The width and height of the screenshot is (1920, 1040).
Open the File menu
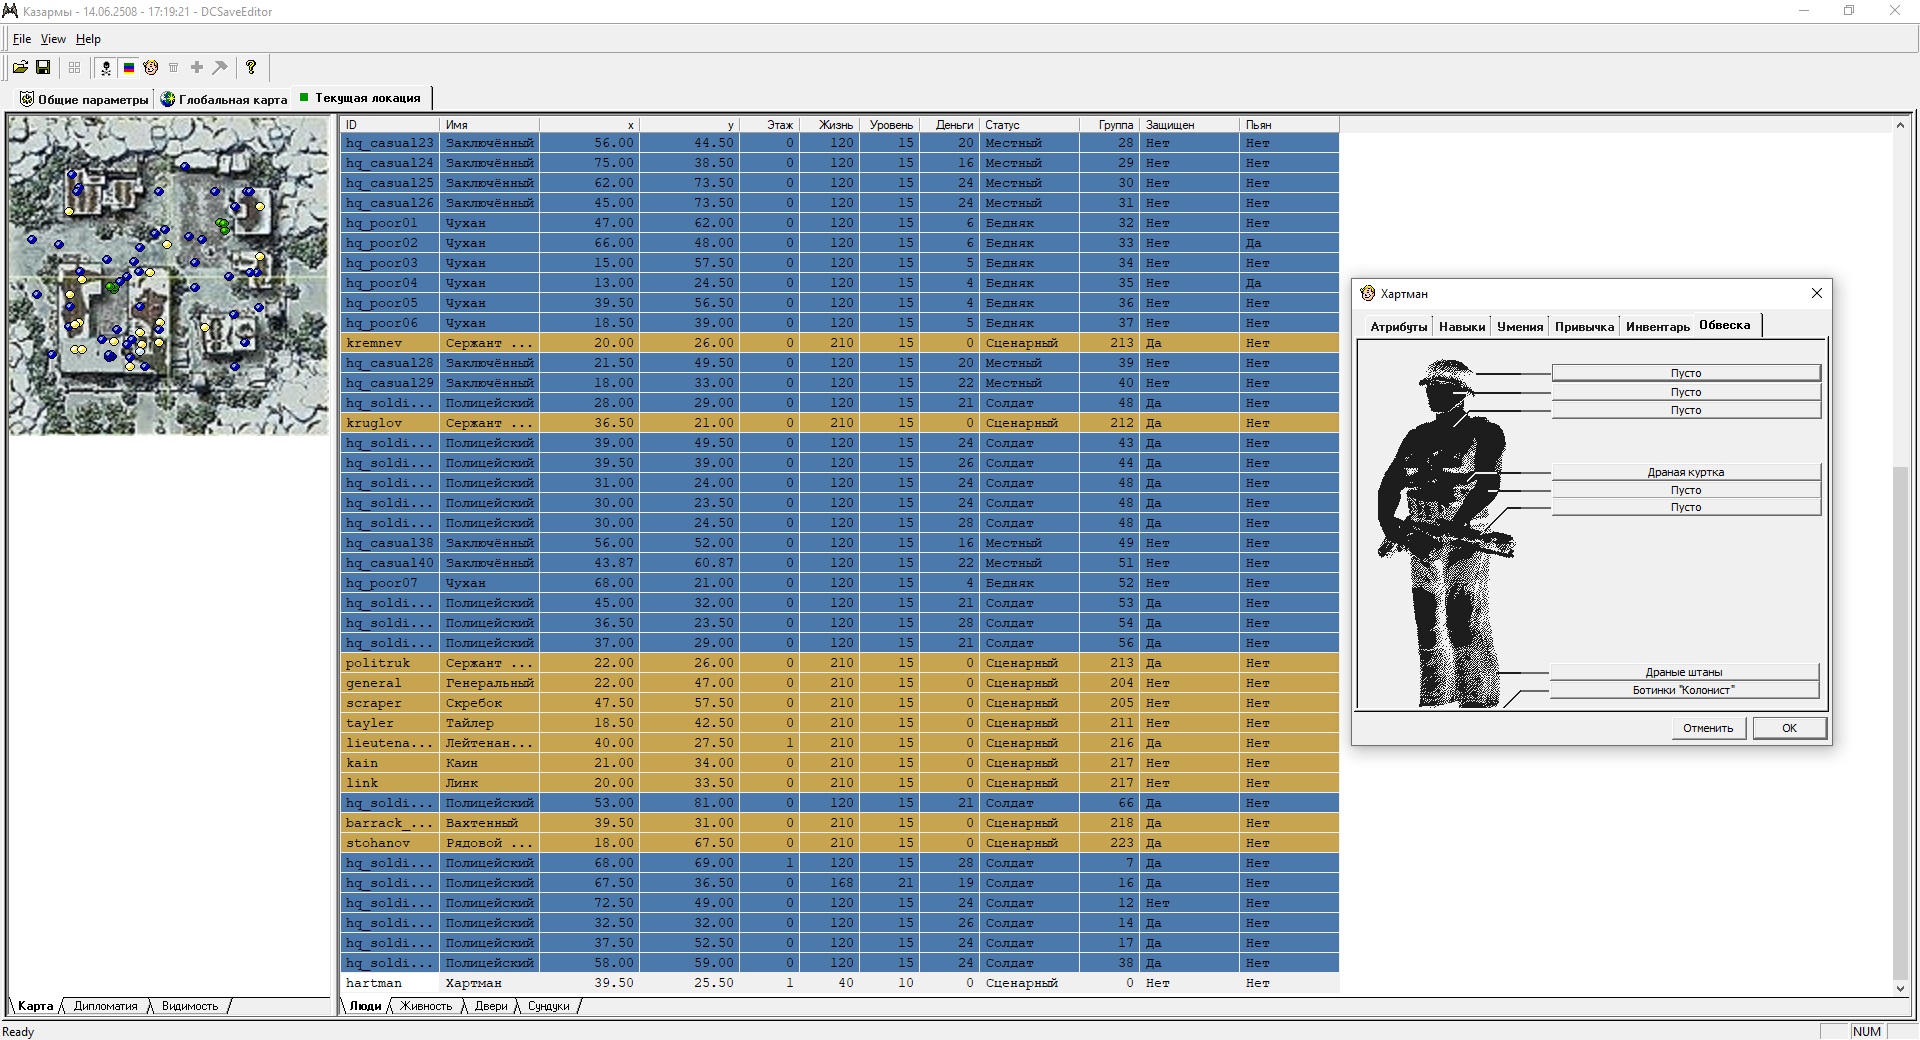pyautogui.click(x=22, y=39)
